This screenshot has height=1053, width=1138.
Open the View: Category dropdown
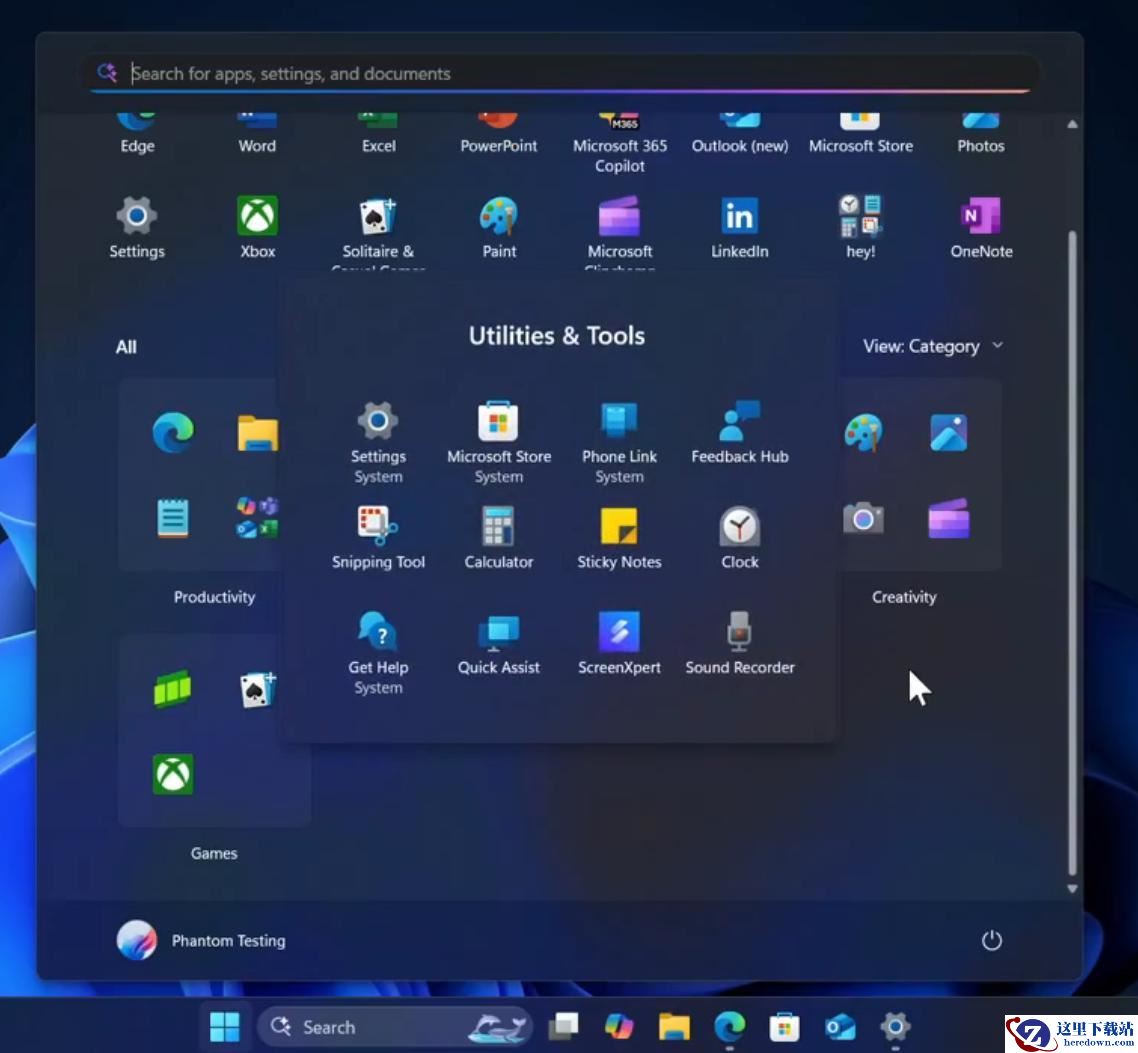pyautogui.click(x=933, y=346)
